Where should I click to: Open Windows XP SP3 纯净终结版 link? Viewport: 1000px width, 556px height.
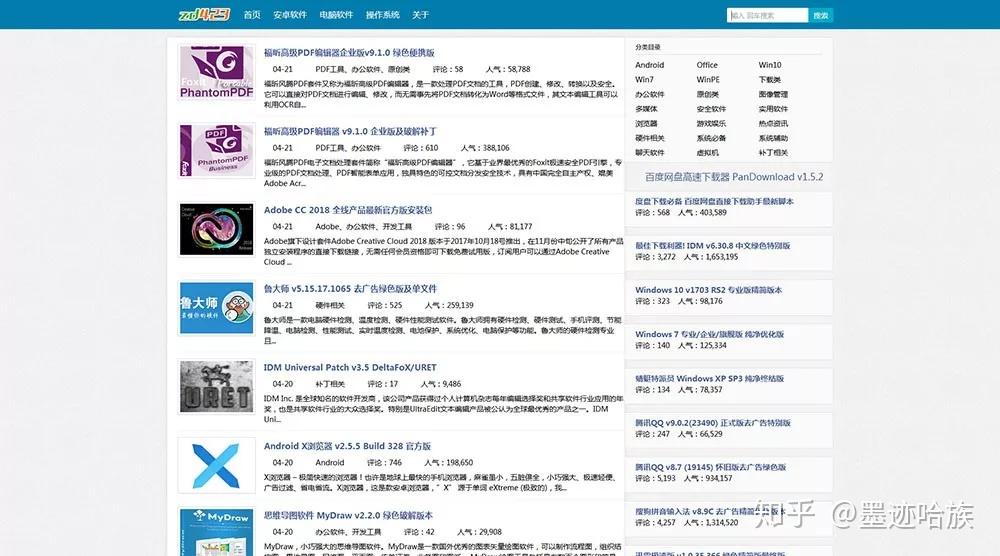click(709, 379)
